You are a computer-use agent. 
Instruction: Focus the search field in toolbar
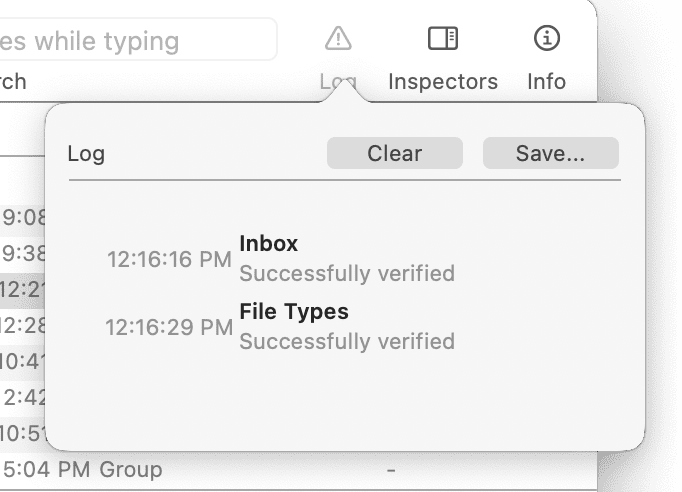[x=138, y=41]
